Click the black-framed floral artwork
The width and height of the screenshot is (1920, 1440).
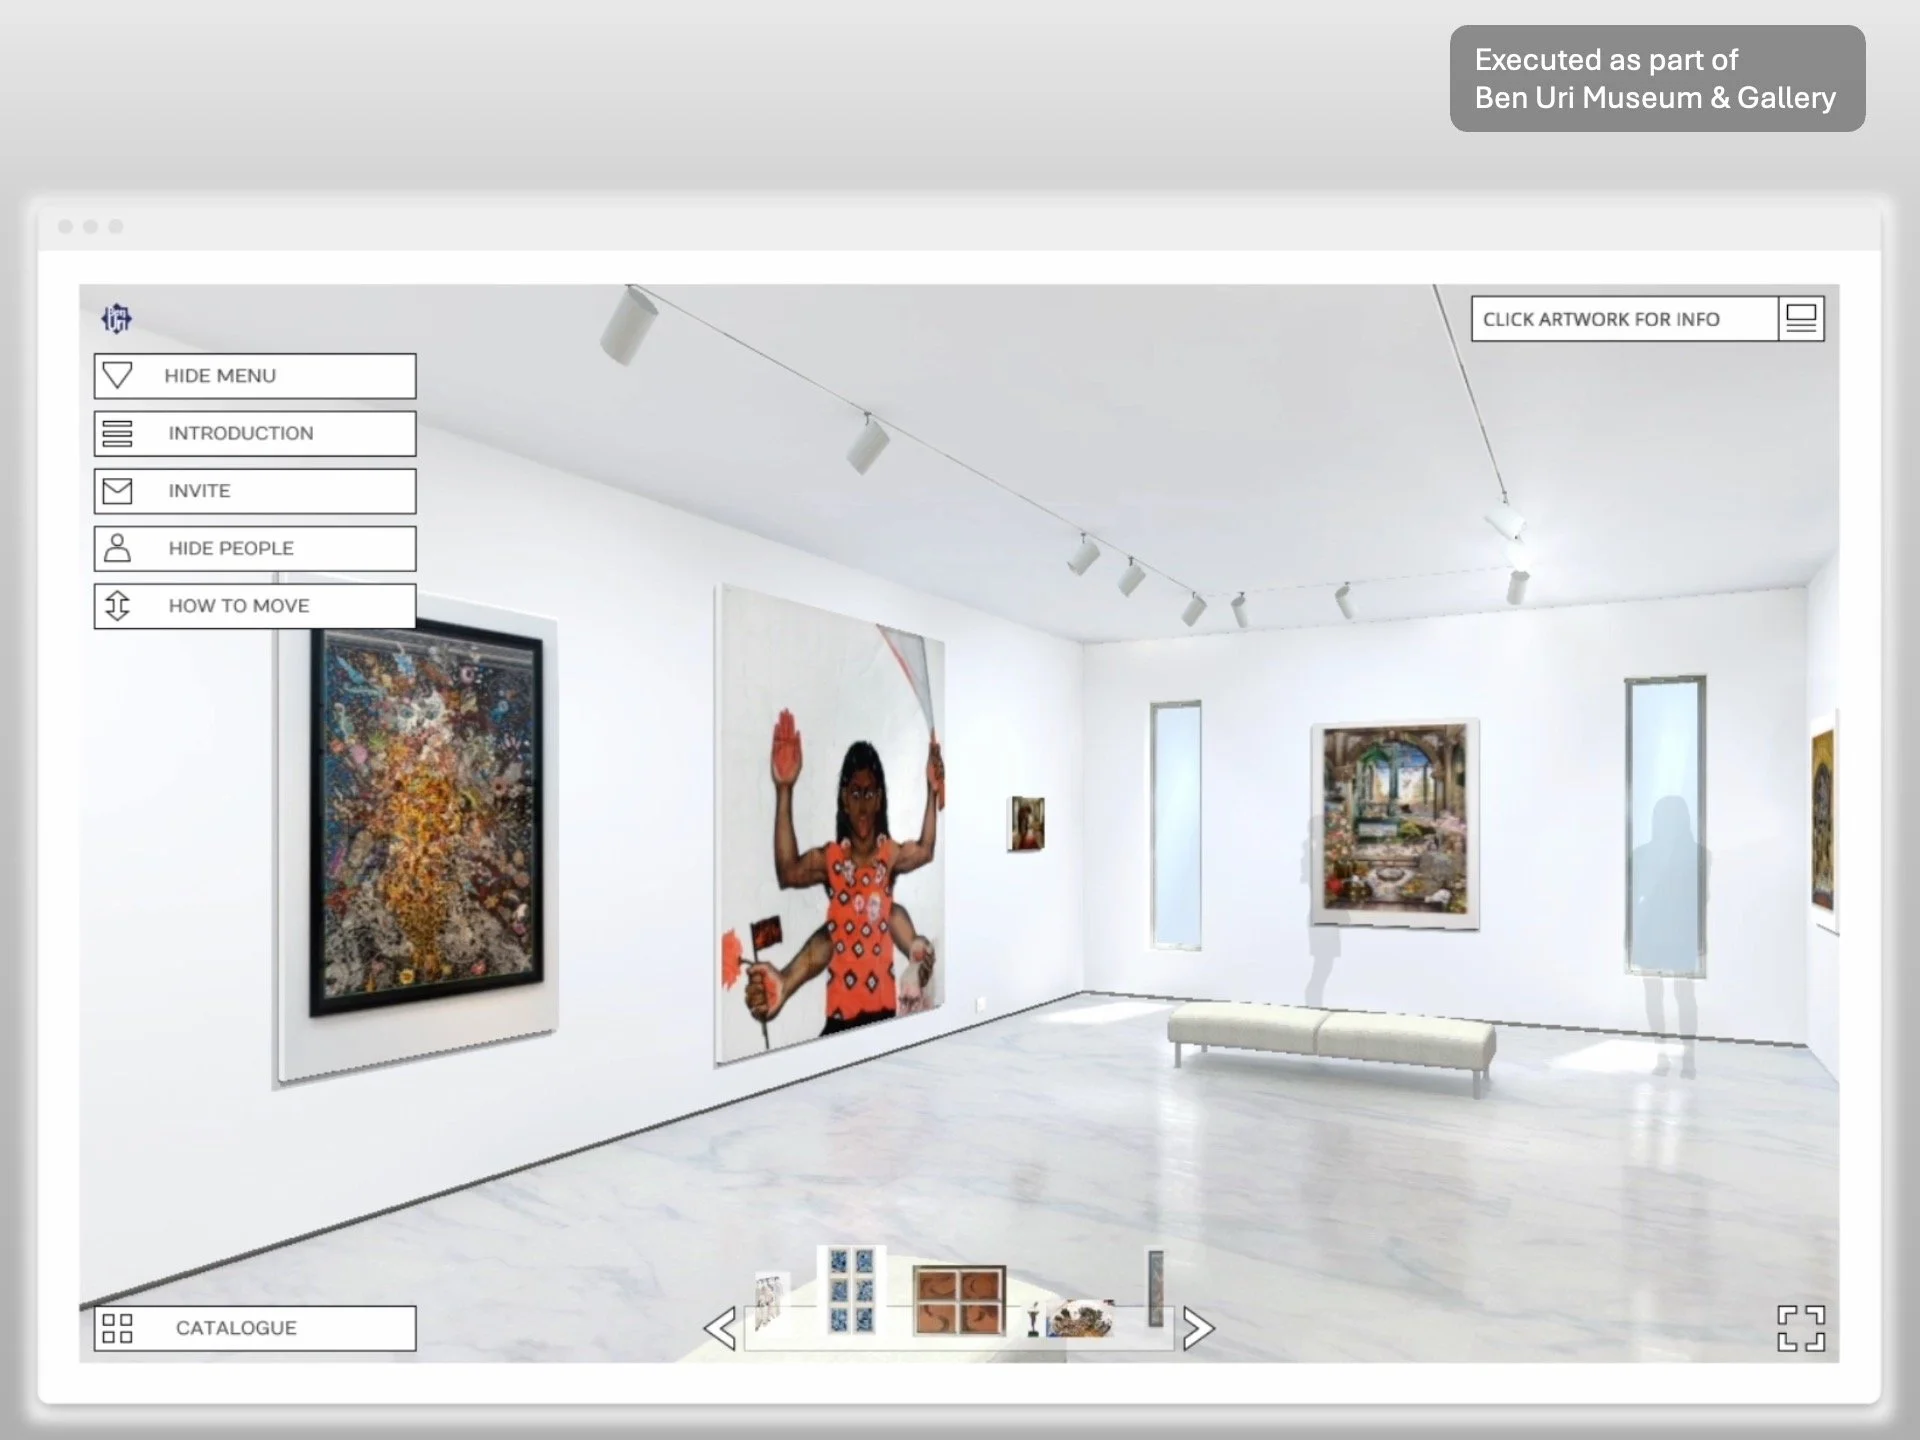coord(427,815)
